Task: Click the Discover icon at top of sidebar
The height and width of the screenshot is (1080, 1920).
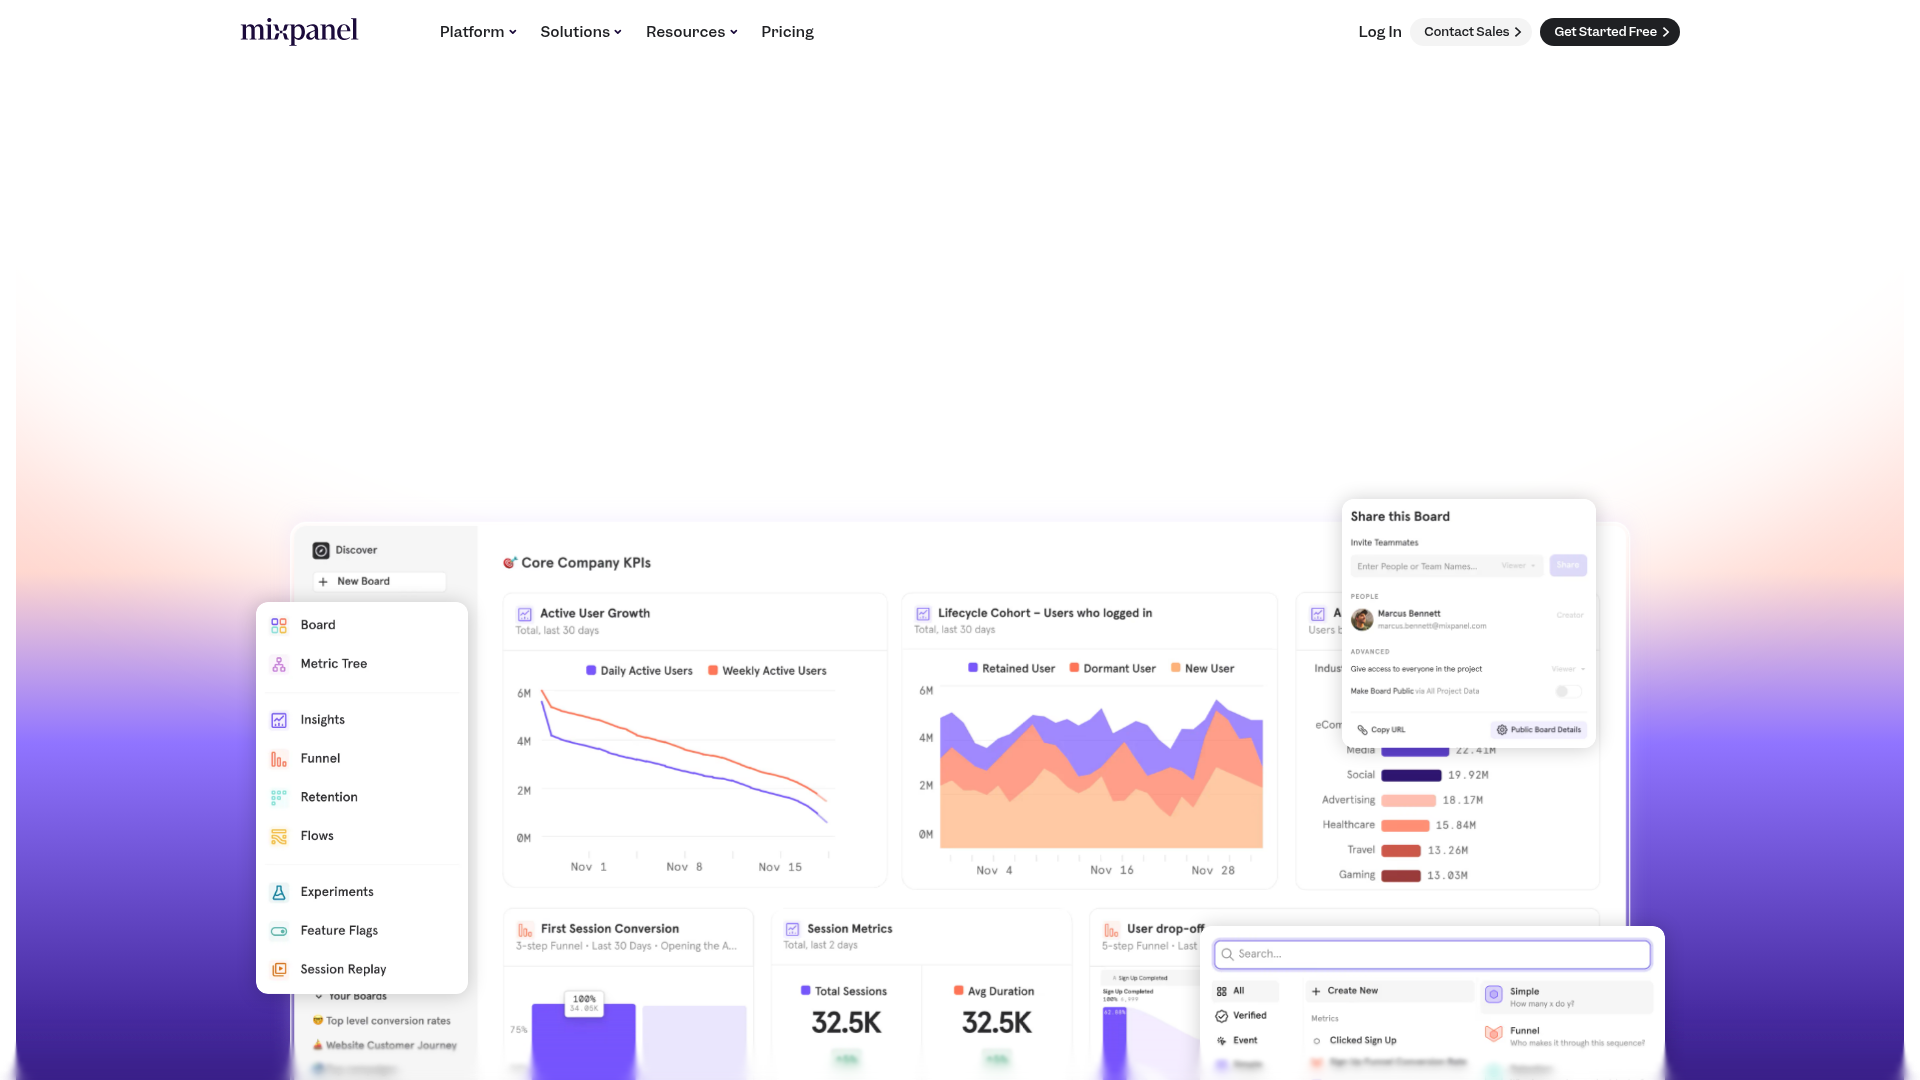Action: (x=320, y=549)
